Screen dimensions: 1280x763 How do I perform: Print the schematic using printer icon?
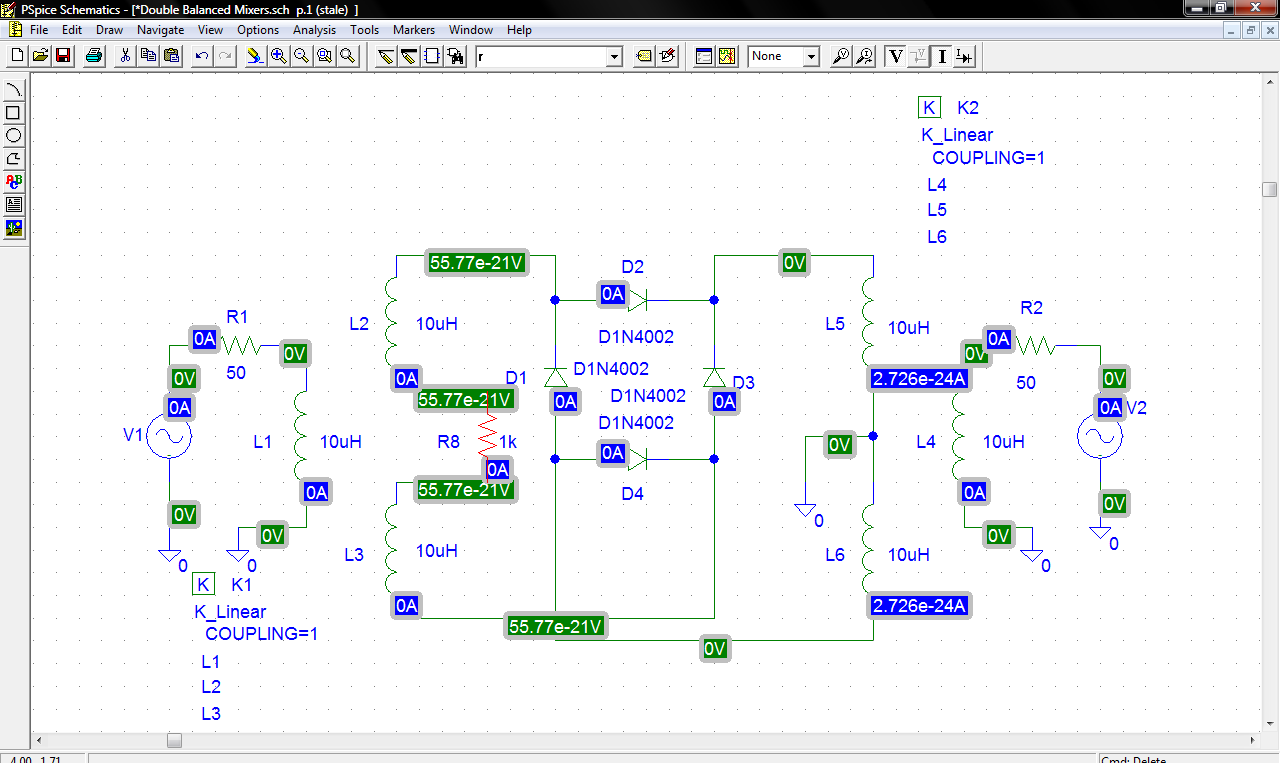point(94,56)
